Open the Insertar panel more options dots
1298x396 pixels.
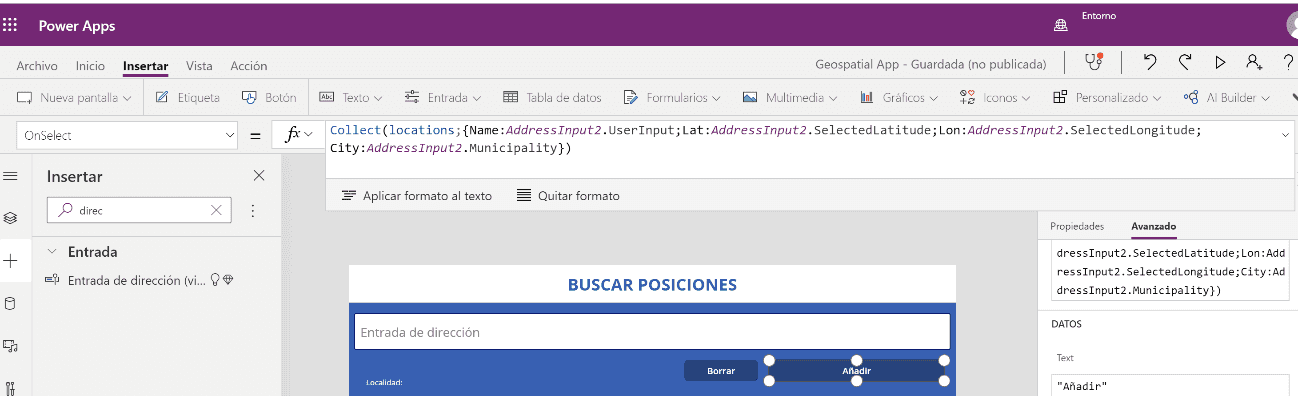pos(252,210)
